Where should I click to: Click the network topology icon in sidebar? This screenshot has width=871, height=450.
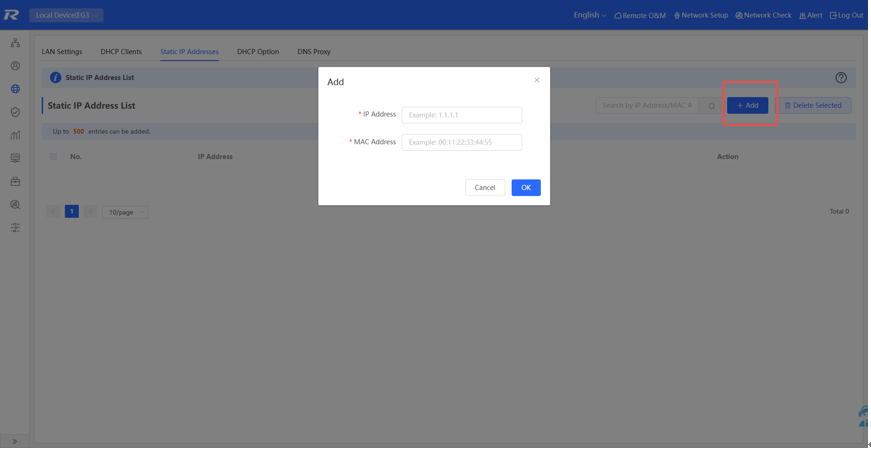pyautogui.click(x=15, y=43)
